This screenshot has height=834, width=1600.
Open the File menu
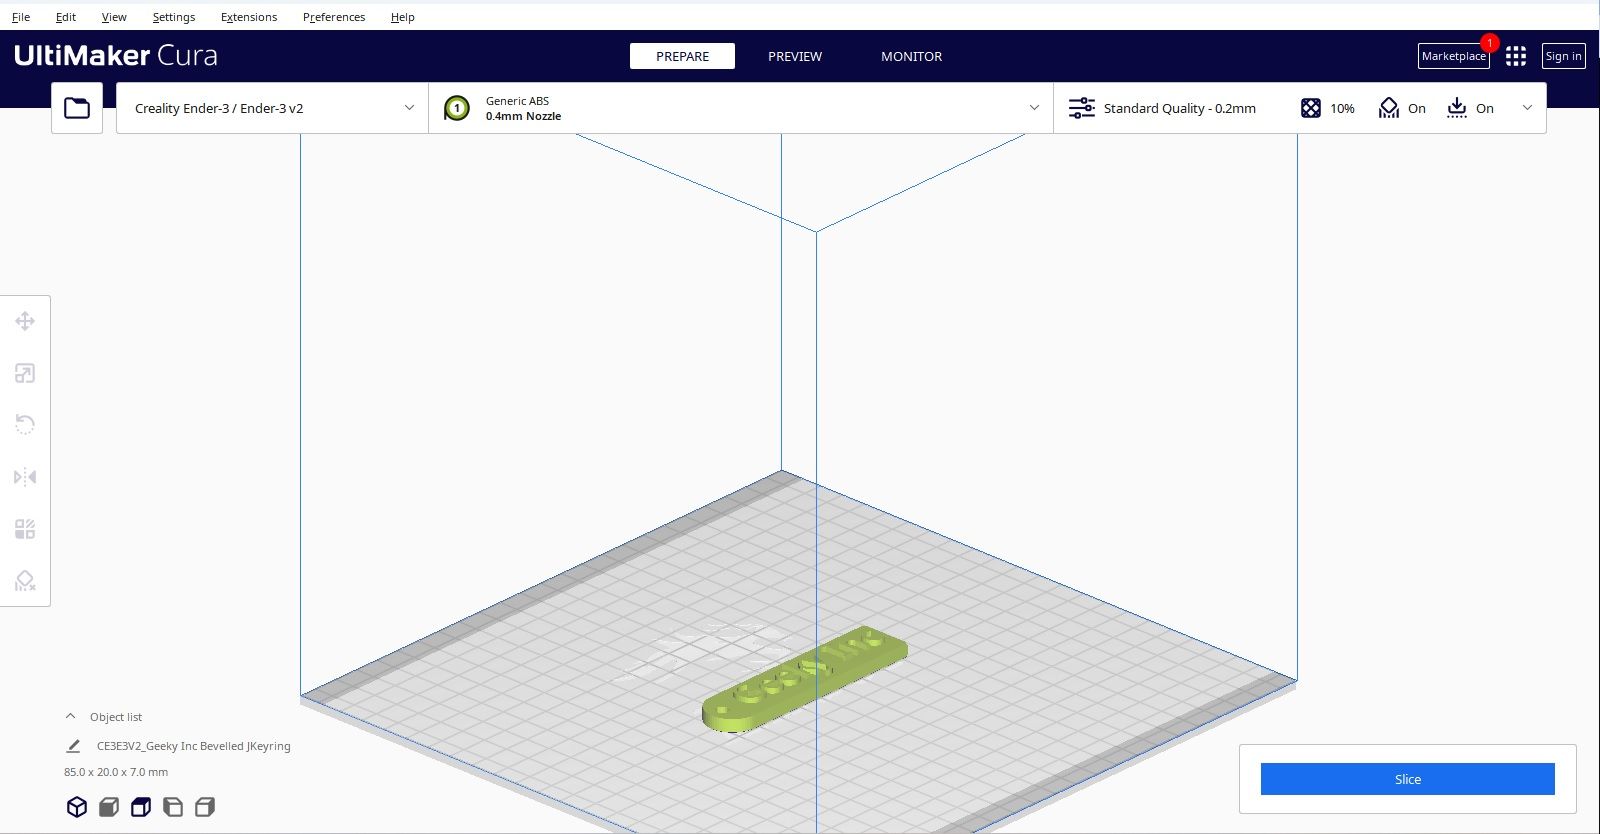[21, 17]
